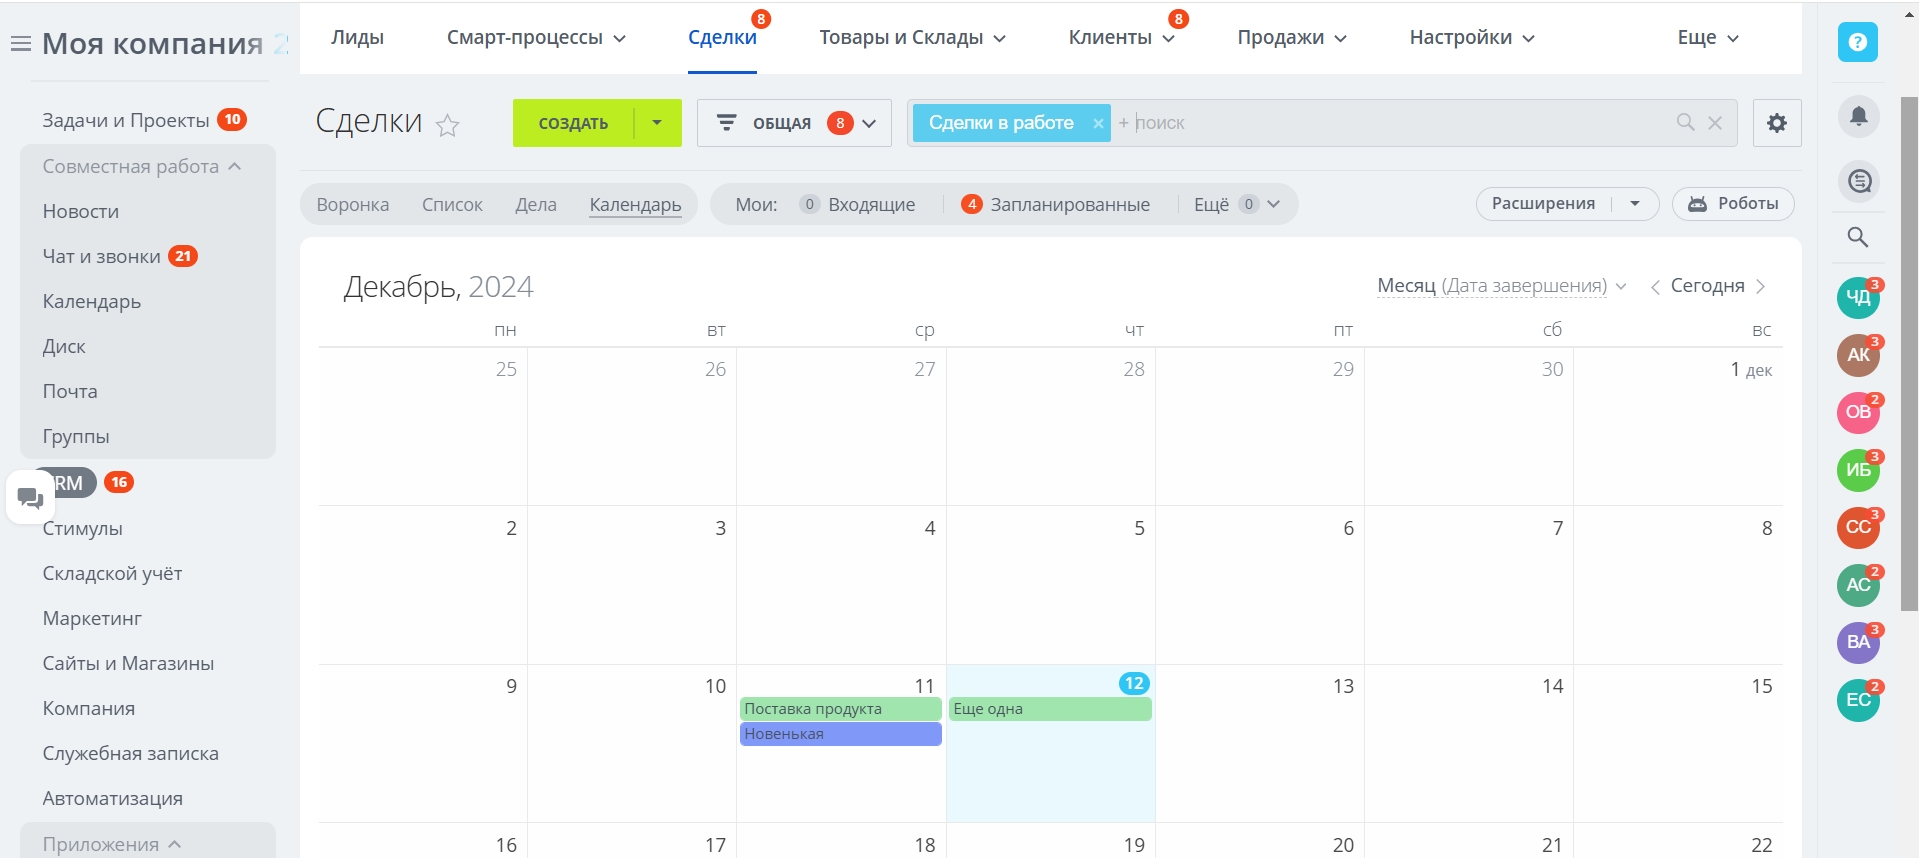Image resolution: width=1919 pixels, height=858 pixels.
Task: Open the Лиды tab
Action: coord(358,38)
